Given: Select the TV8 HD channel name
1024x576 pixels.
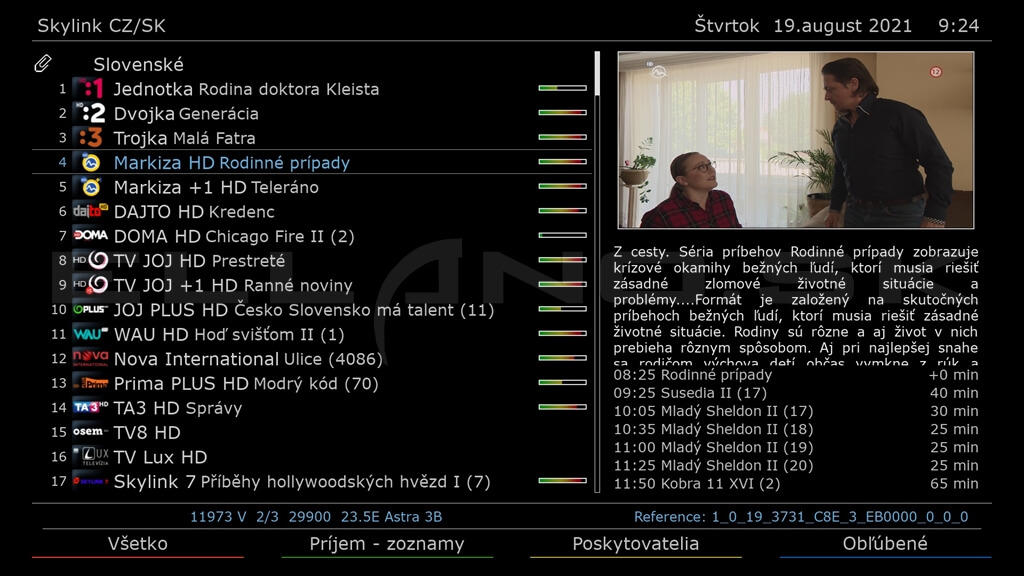Looking at the screenshot, I should click(x=147, y=432).
